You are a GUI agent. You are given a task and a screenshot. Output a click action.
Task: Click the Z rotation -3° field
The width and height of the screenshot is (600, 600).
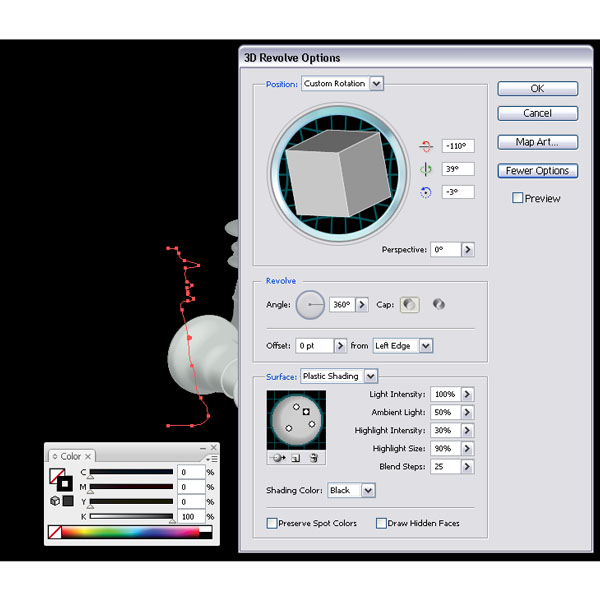click(458, 192)
